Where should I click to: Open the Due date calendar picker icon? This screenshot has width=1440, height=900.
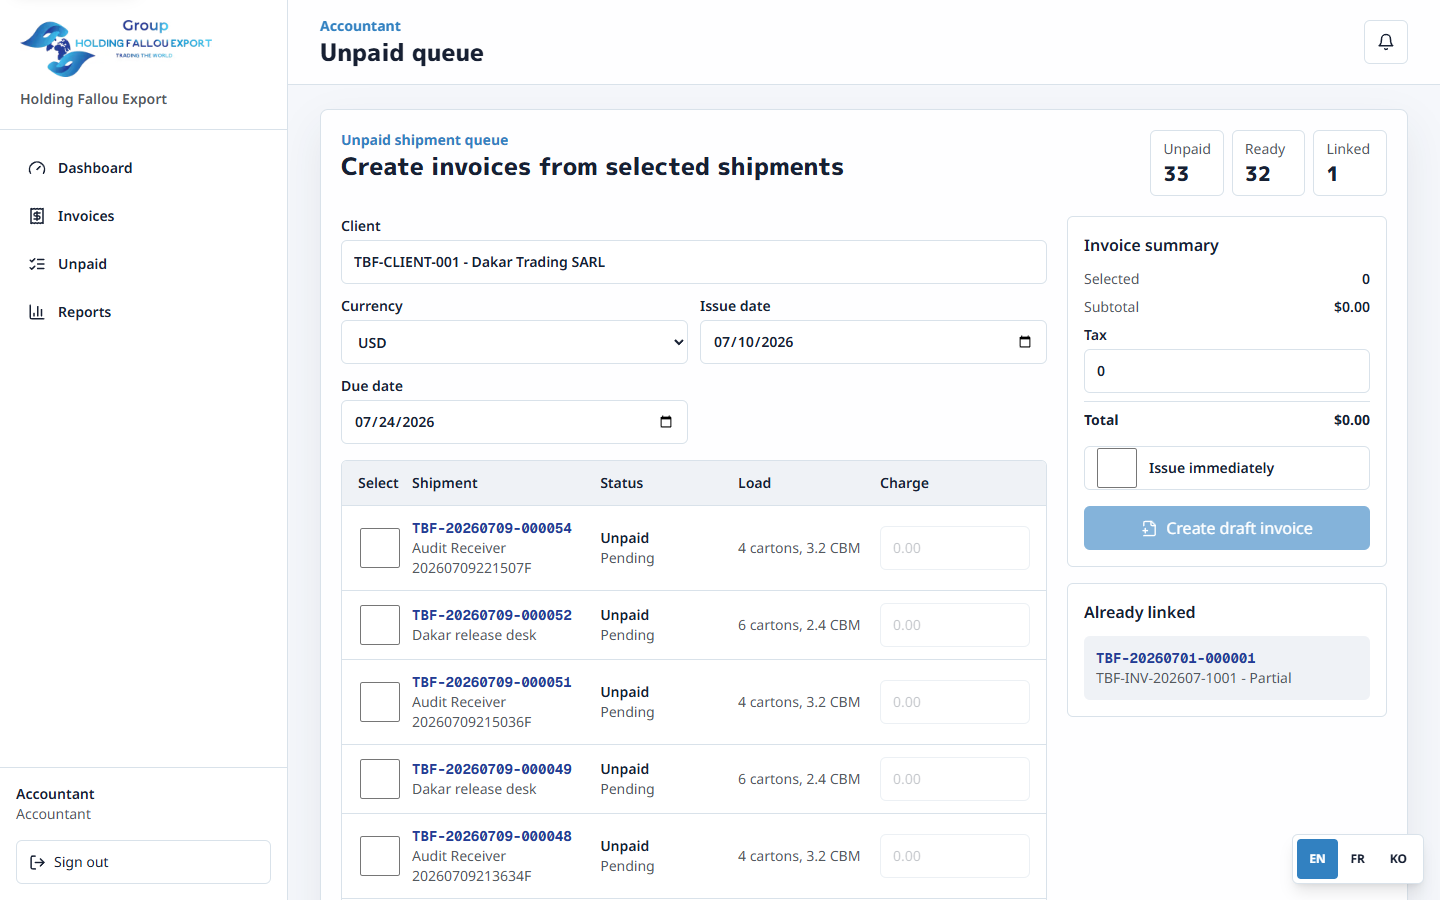pyautogui.click(x=666, y=422)
